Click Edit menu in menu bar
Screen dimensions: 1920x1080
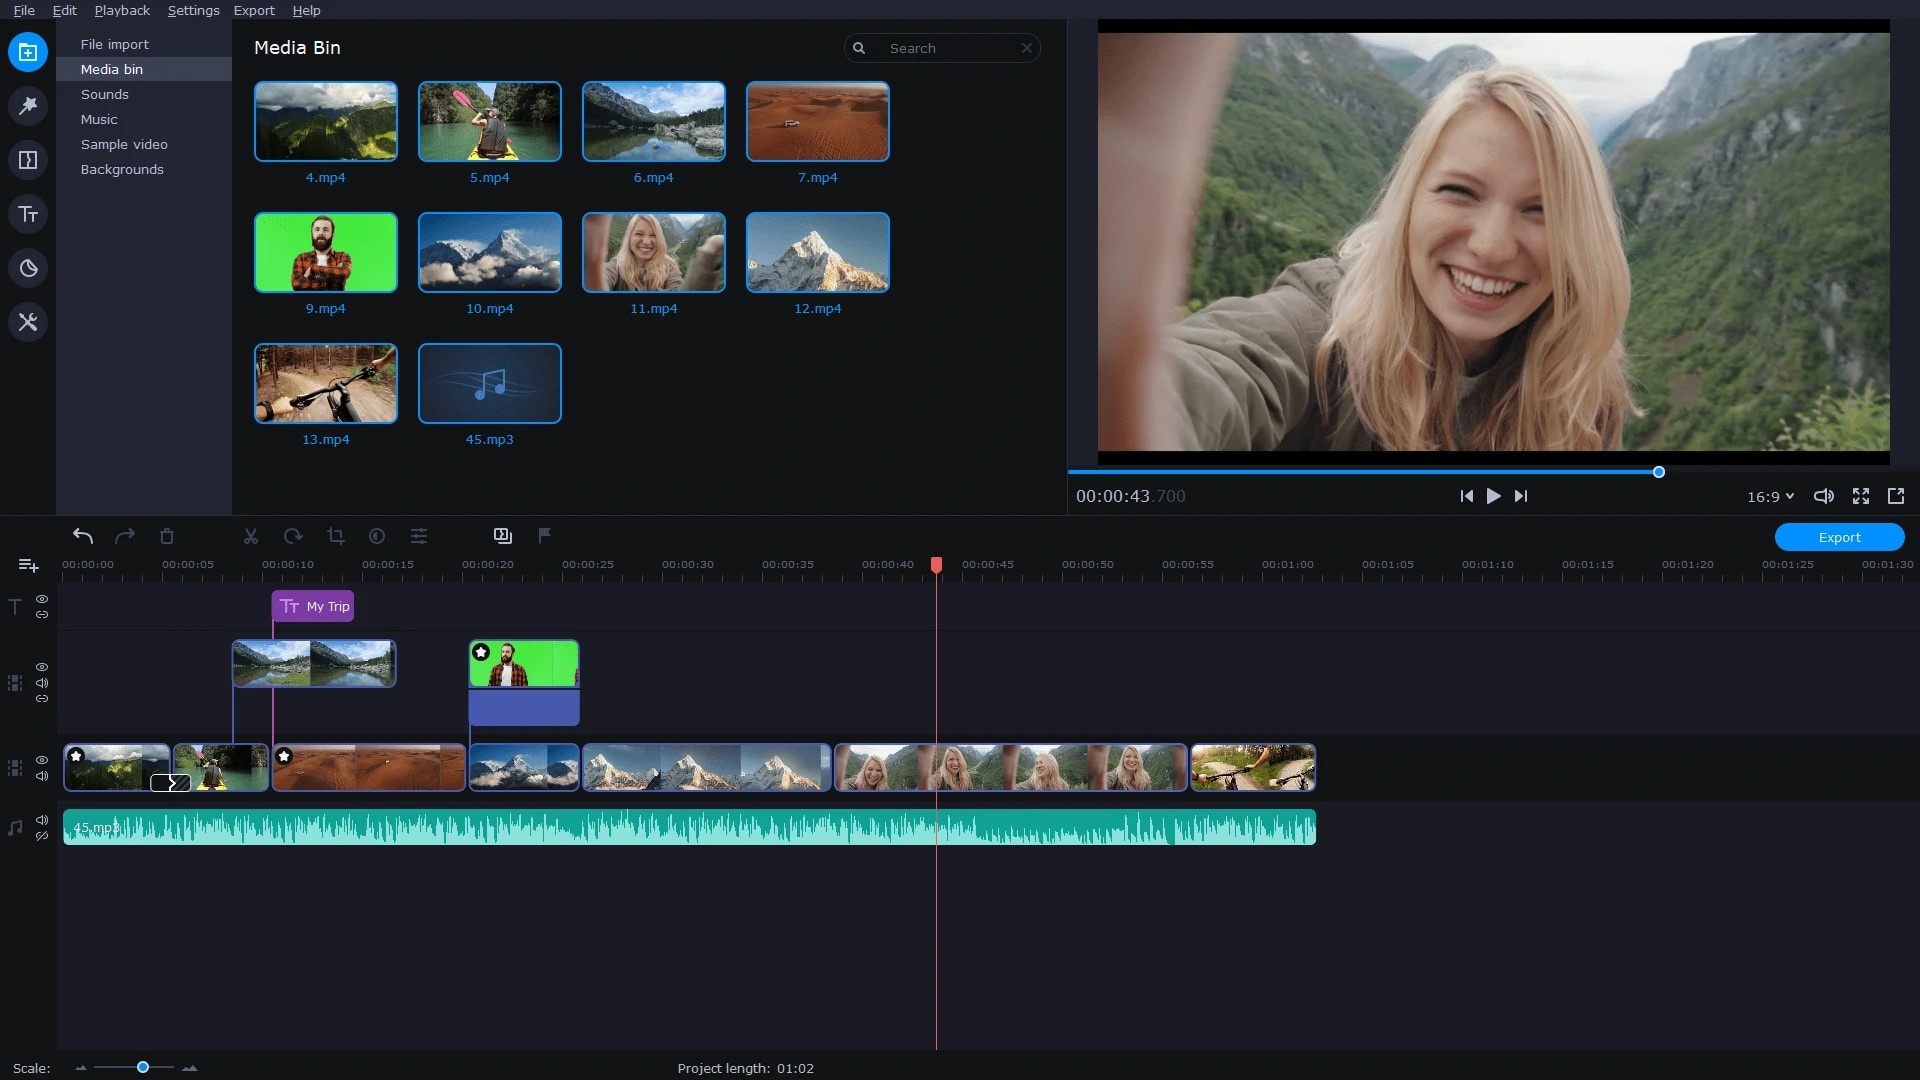pos(65,11)
